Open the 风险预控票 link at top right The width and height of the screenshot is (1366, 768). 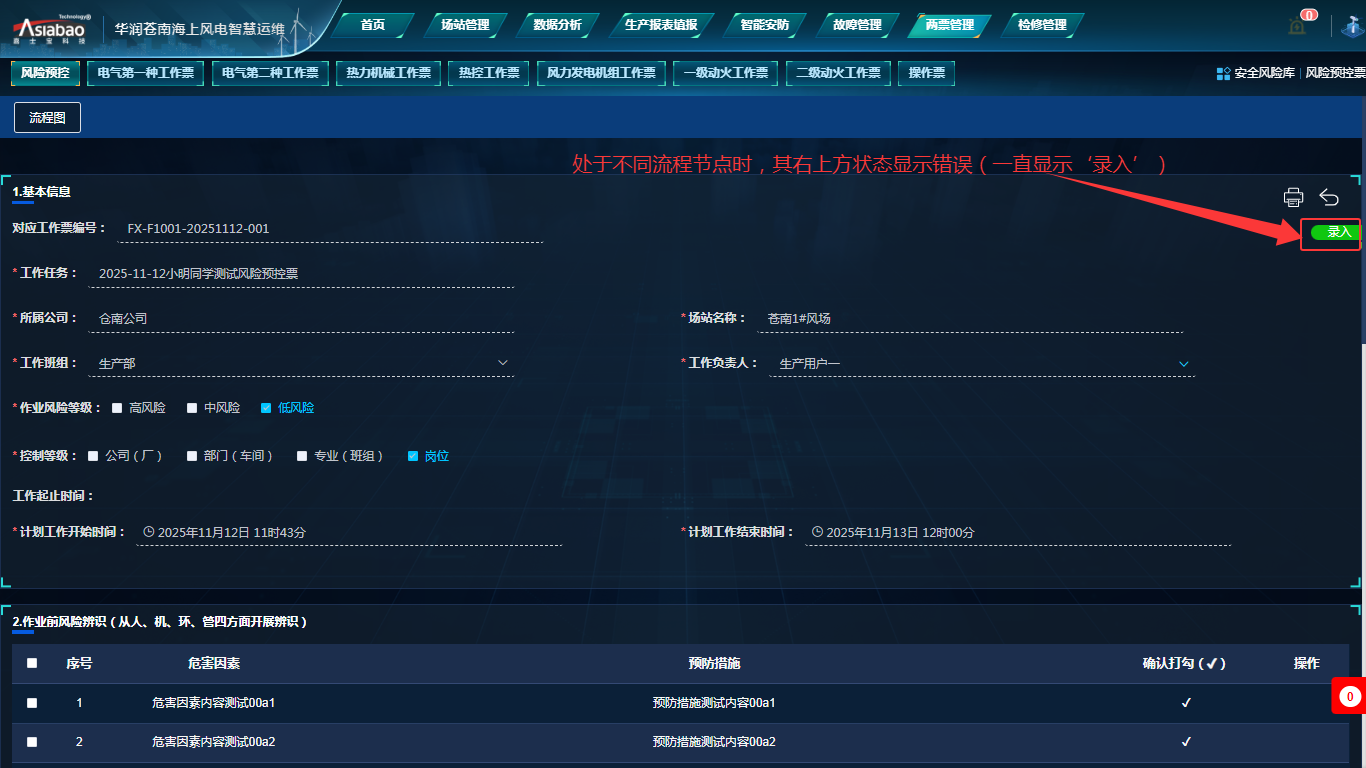[1335, 73]
